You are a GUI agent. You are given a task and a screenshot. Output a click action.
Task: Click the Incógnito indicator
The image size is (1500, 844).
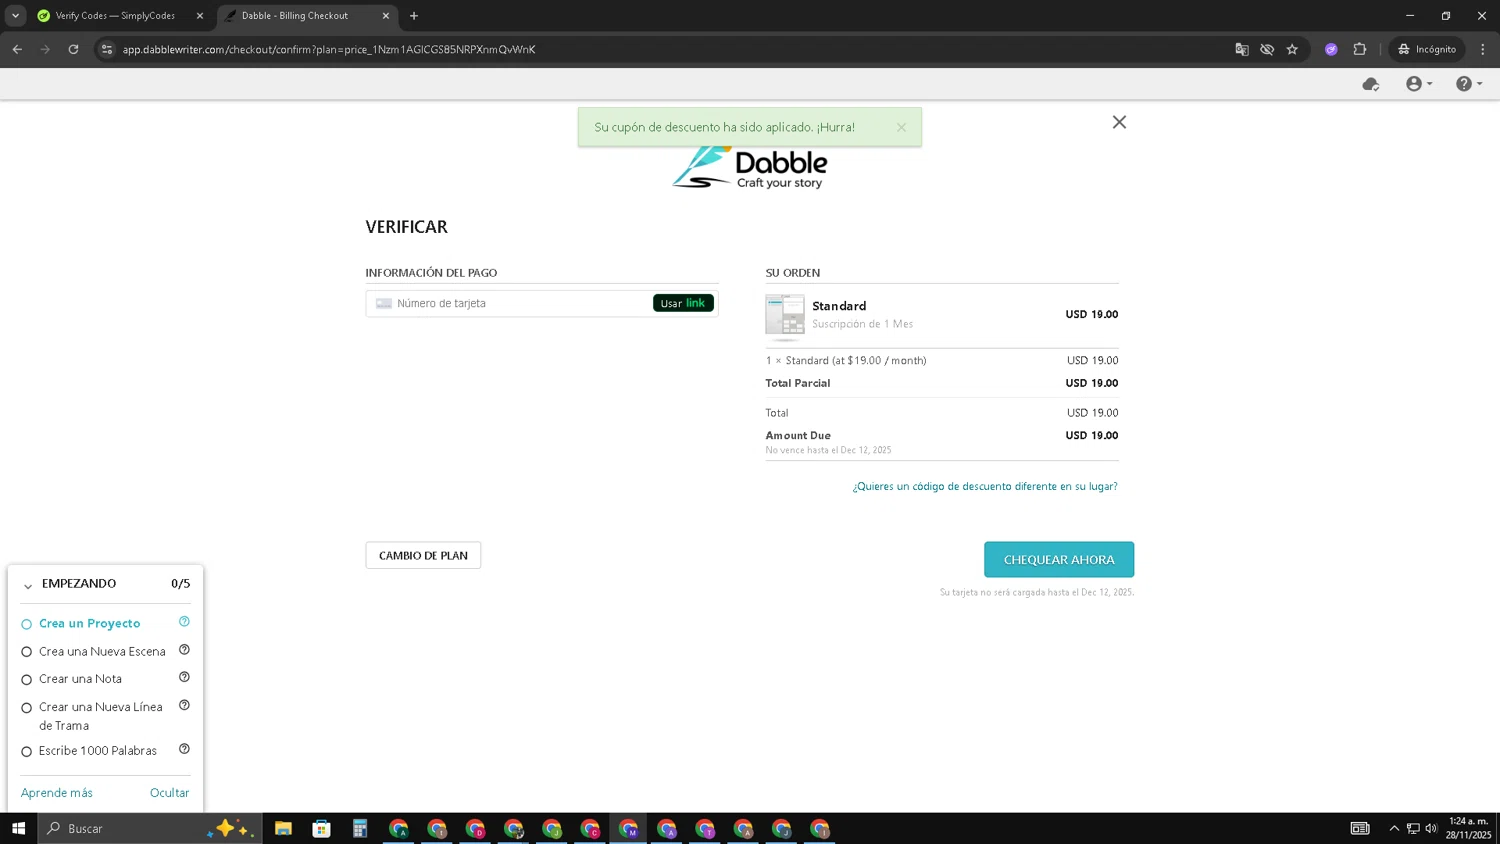pyautogui.click(x=1427, y=49)
